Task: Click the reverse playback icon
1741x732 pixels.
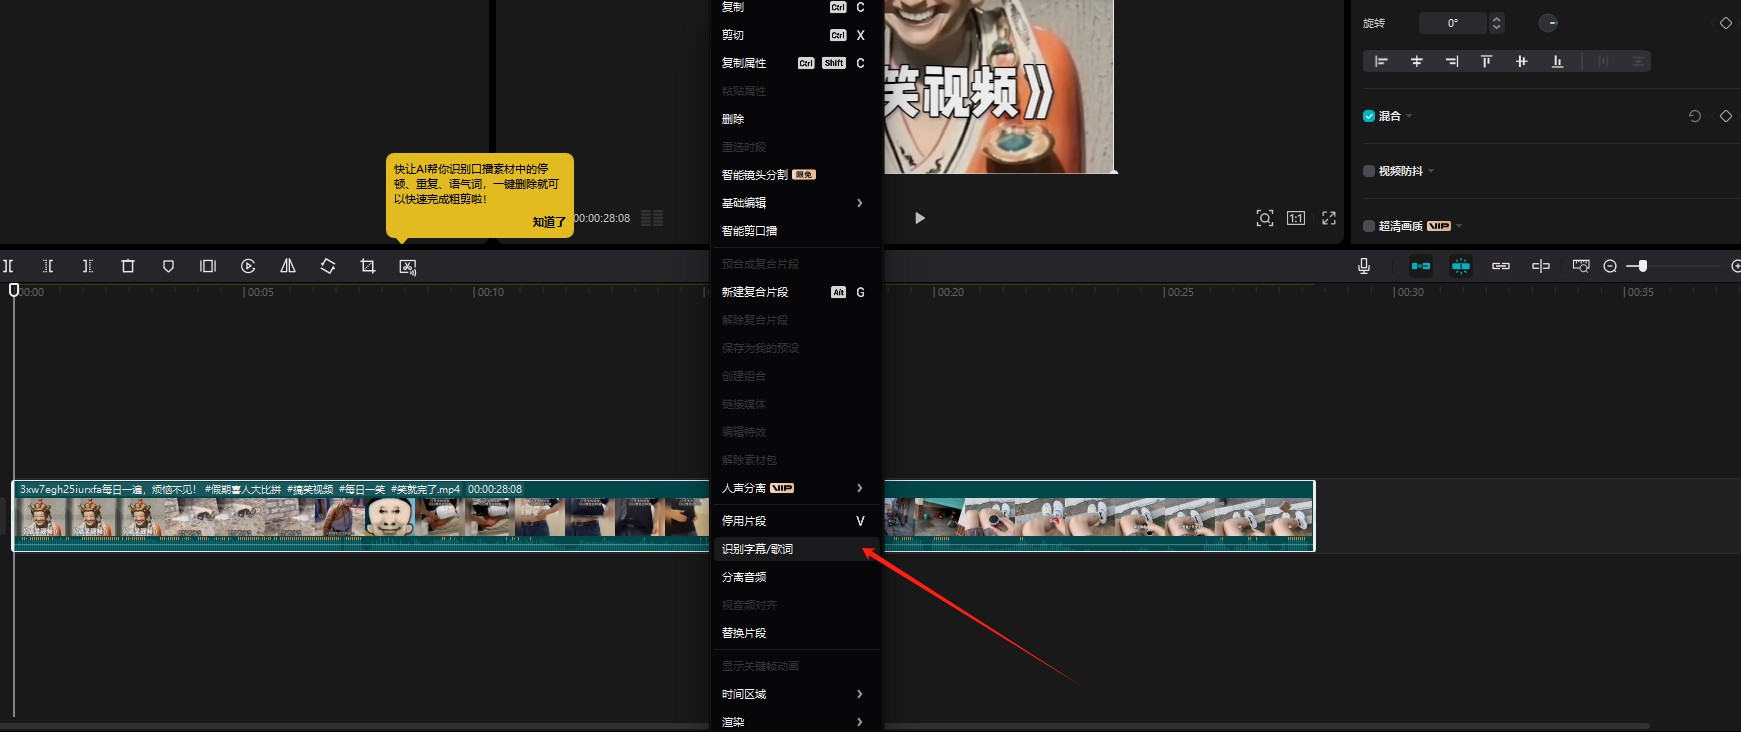Action: point(248,266)
